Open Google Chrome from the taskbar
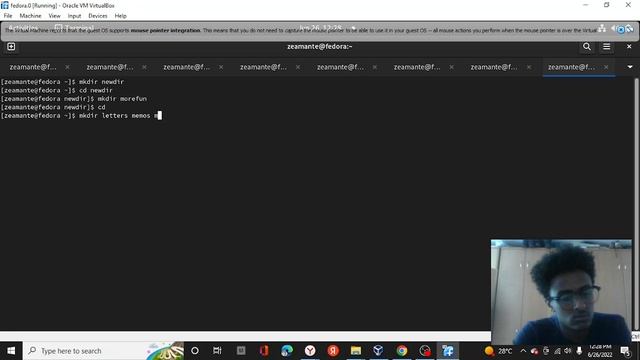Image resolution: width=640 pixels, height=360 pixels. coord(402,351)
